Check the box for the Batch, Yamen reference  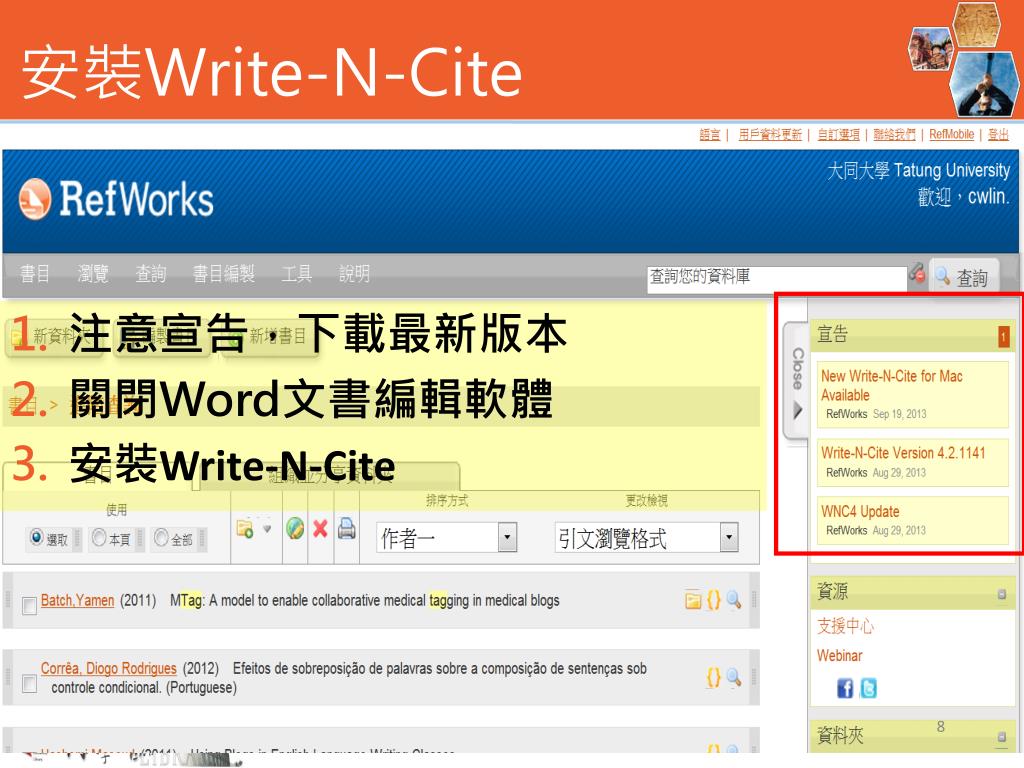pyautogui.click(x=29, y=606)
